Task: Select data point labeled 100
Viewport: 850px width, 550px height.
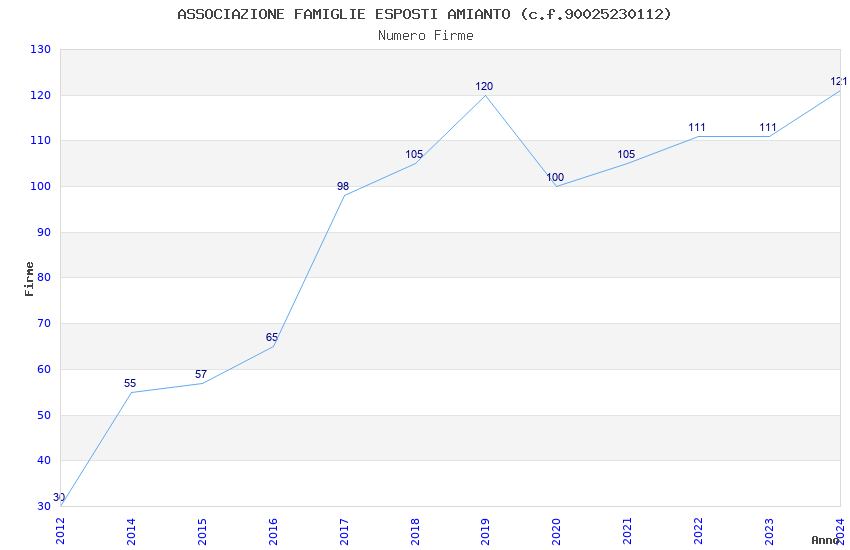Action: [x=555, y=177]
